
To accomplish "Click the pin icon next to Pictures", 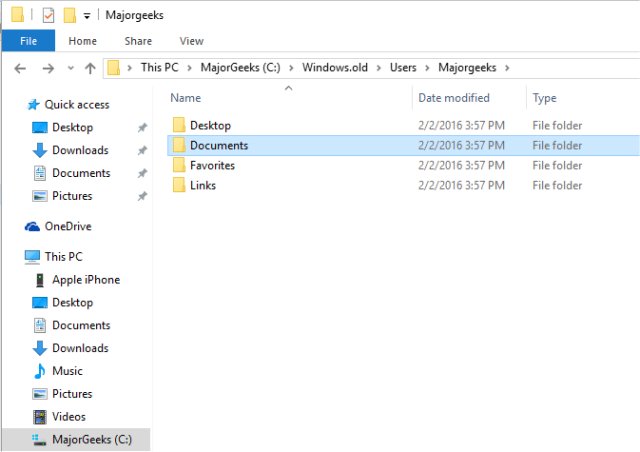I will (x=142, y=196).
